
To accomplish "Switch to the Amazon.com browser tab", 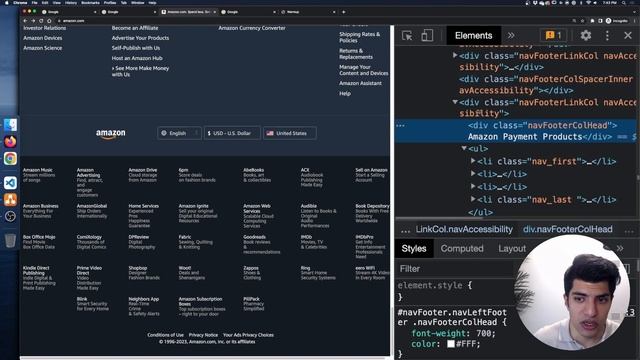I will 188,12.
